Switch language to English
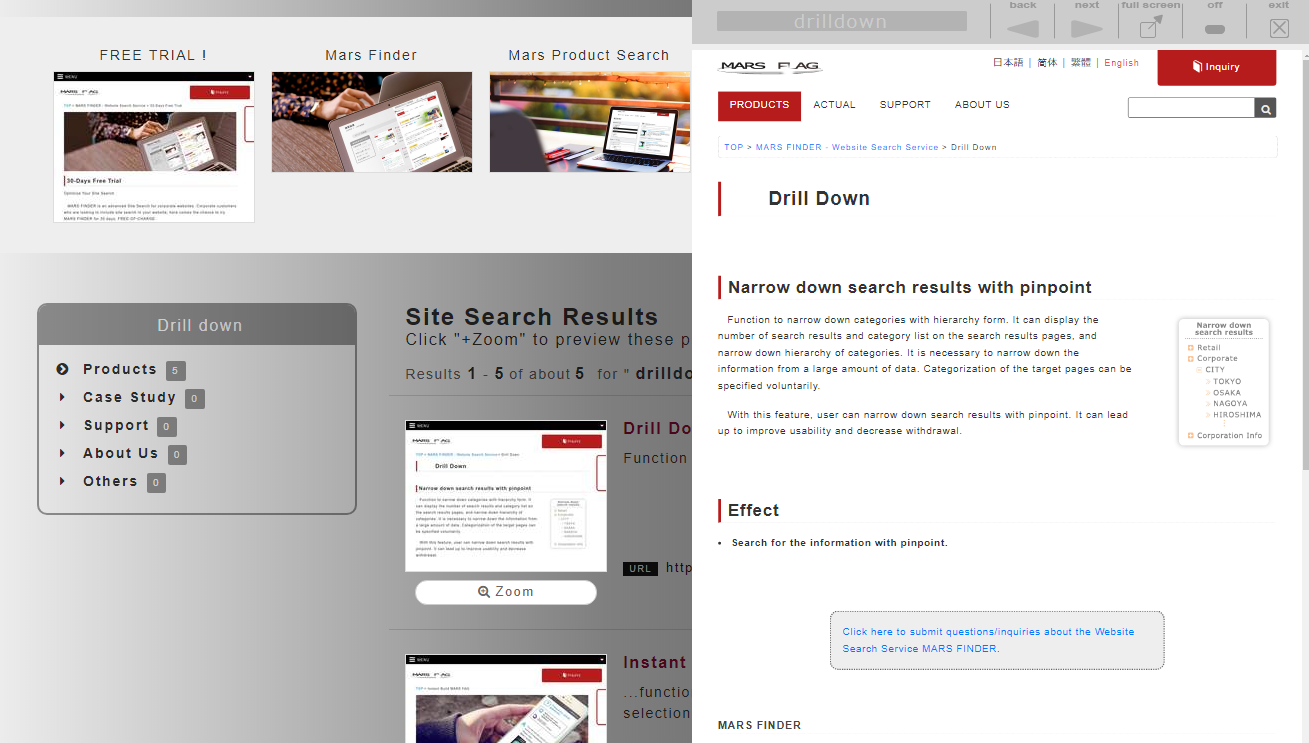This screenshot has height=743, width=1309. coord(1121,63)
